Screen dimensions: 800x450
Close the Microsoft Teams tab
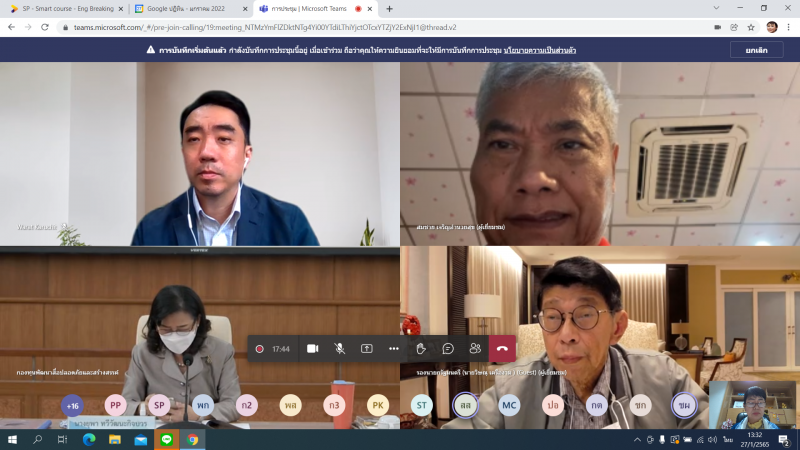[370, 9]
